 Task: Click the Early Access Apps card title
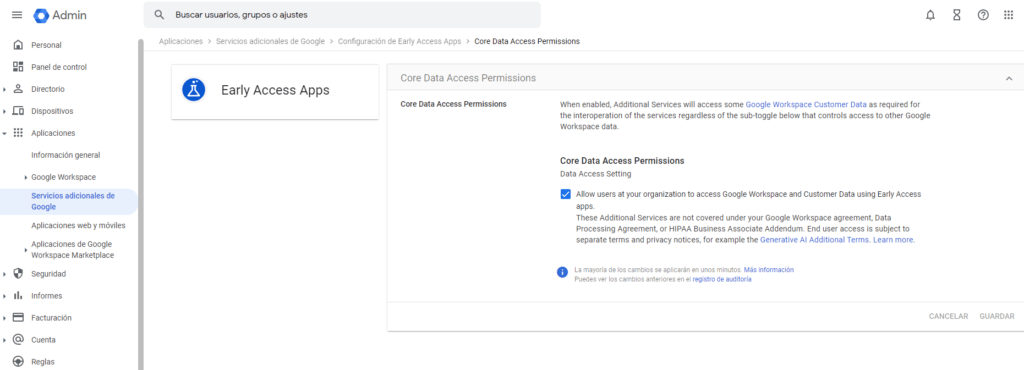pyautogui.click(x=275, y=91)
